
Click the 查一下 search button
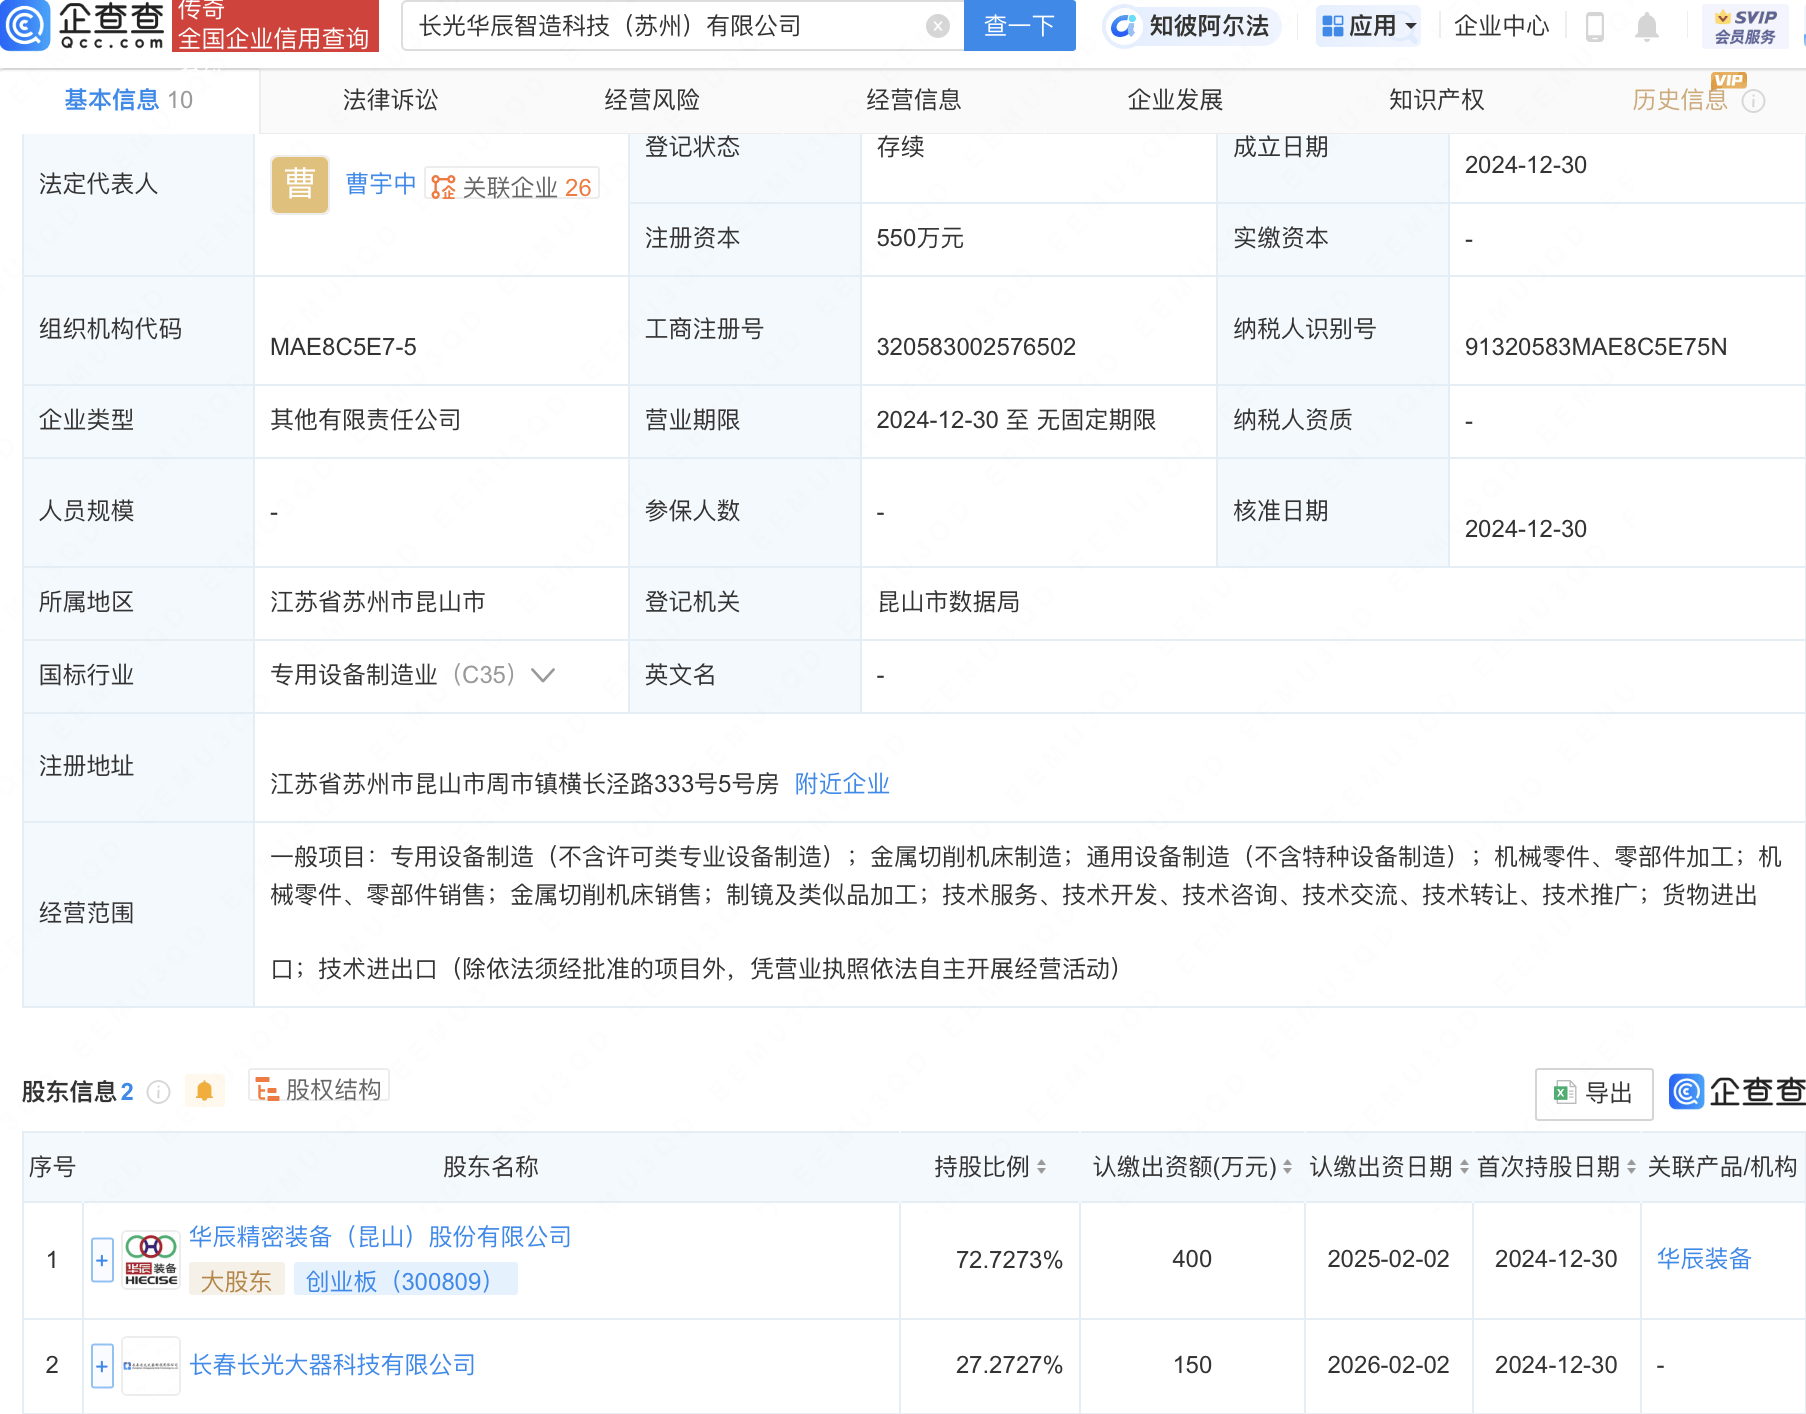pos(1019,25)
